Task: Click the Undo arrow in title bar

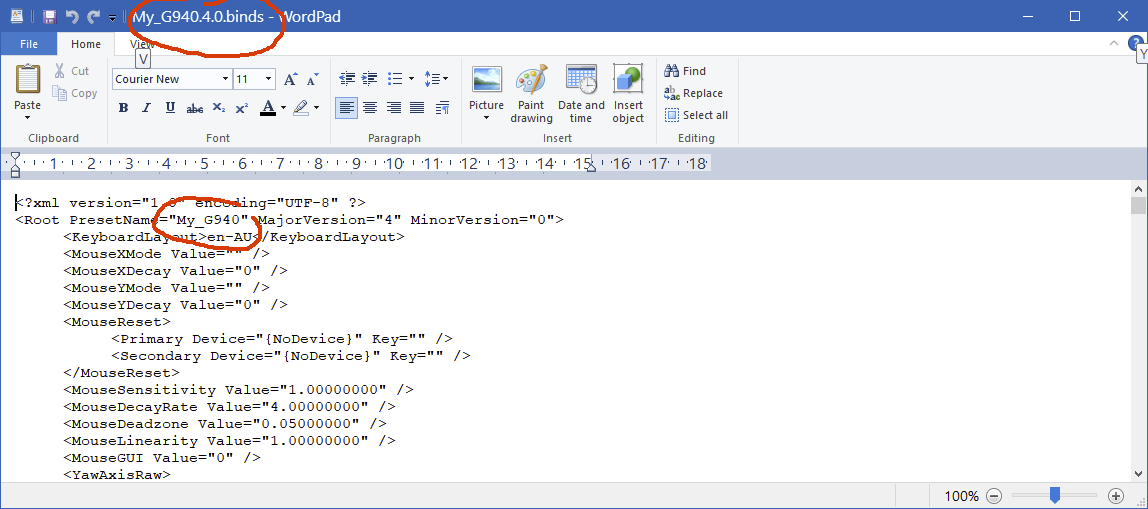Action: 72,16
